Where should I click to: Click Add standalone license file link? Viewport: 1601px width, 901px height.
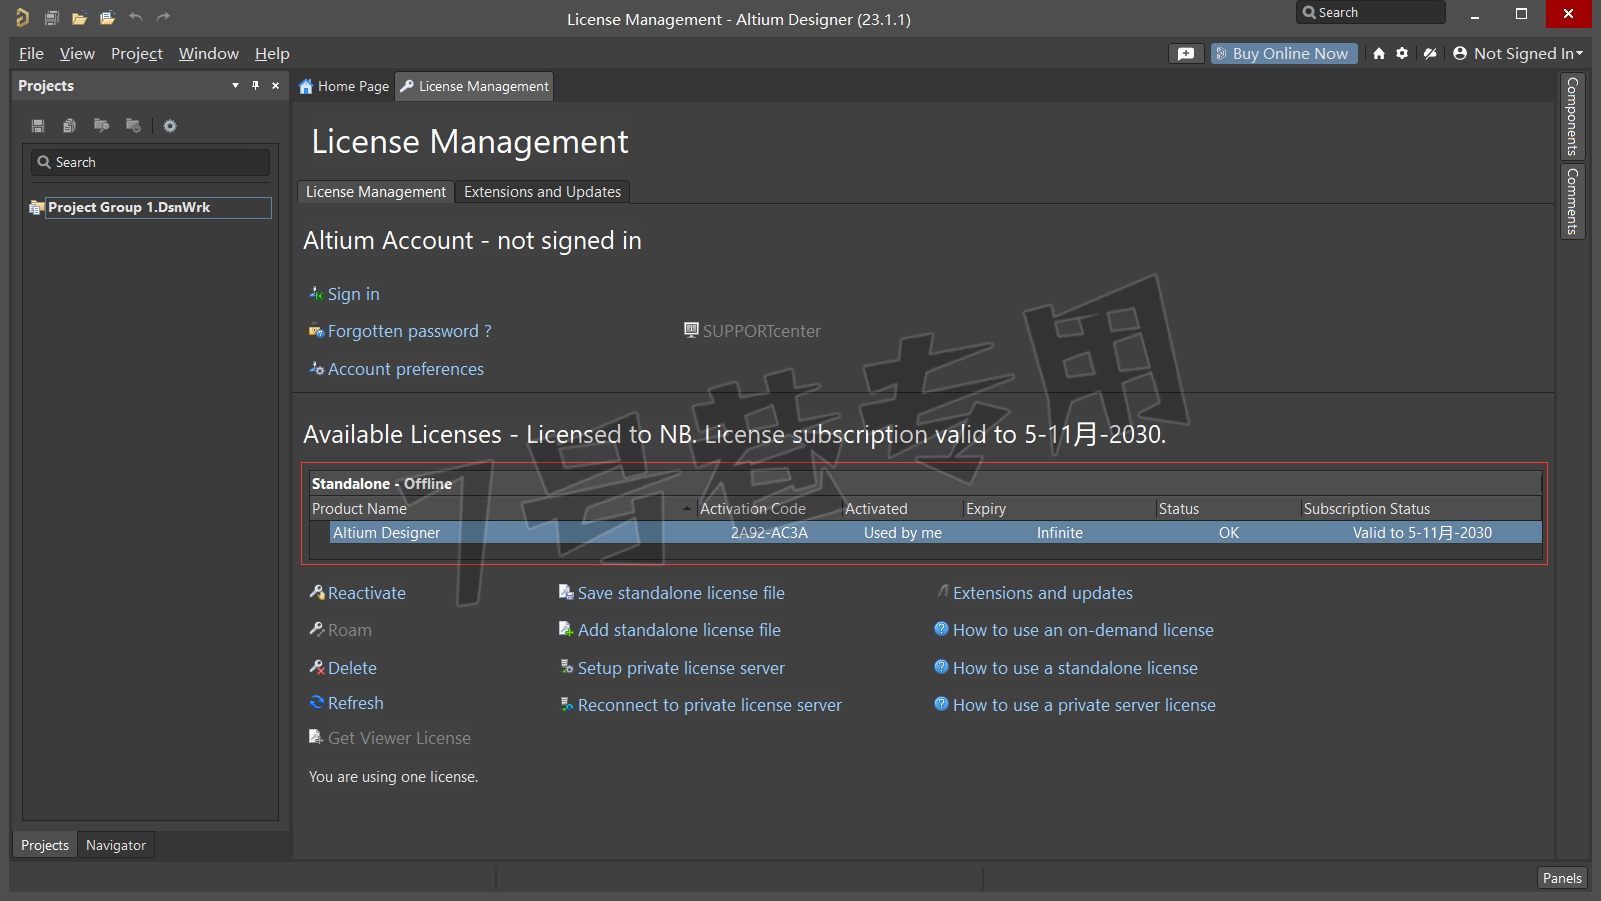click(679, 630)
